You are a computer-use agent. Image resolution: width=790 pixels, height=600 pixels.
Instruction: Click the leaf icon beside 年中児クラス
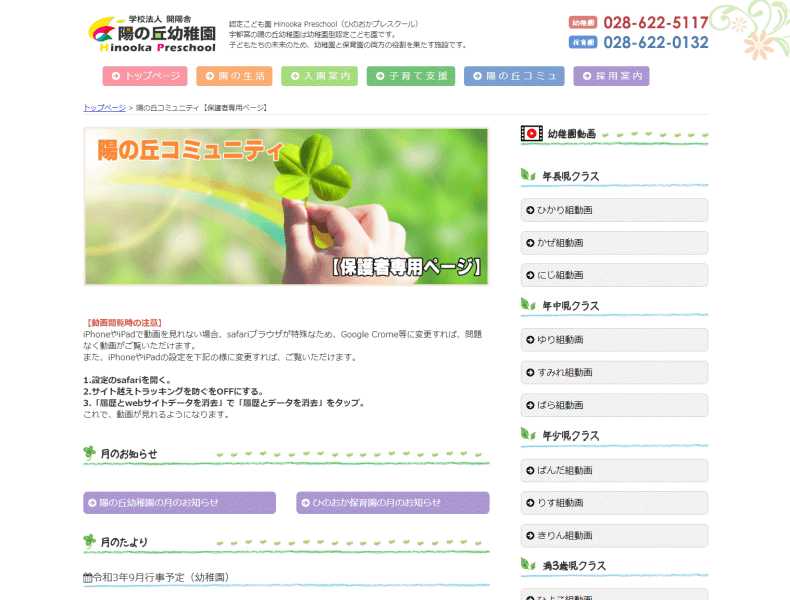tap(528, 305)
